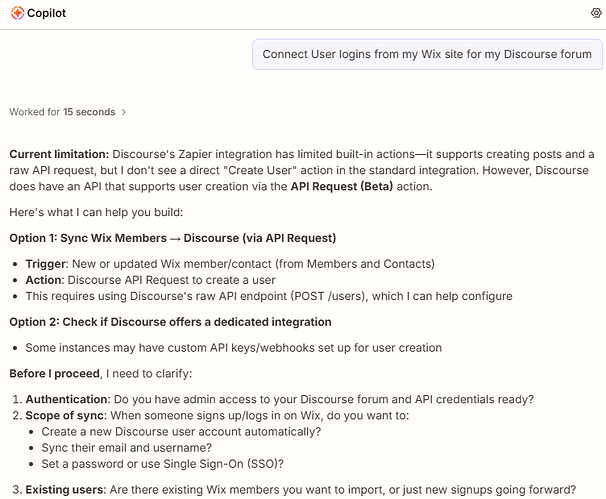The width and height of the screenshot is (606, 499).
Task: Click the 'Some instances may have custom API keys' bullet
Action: 233,348
